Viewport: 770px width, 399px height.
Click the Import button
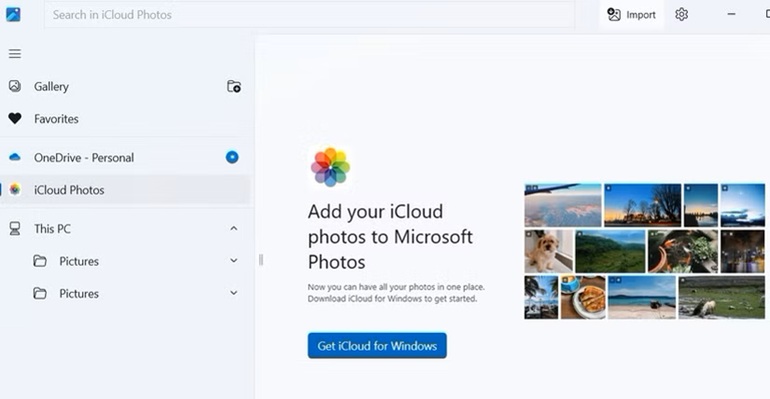[632, 15]
